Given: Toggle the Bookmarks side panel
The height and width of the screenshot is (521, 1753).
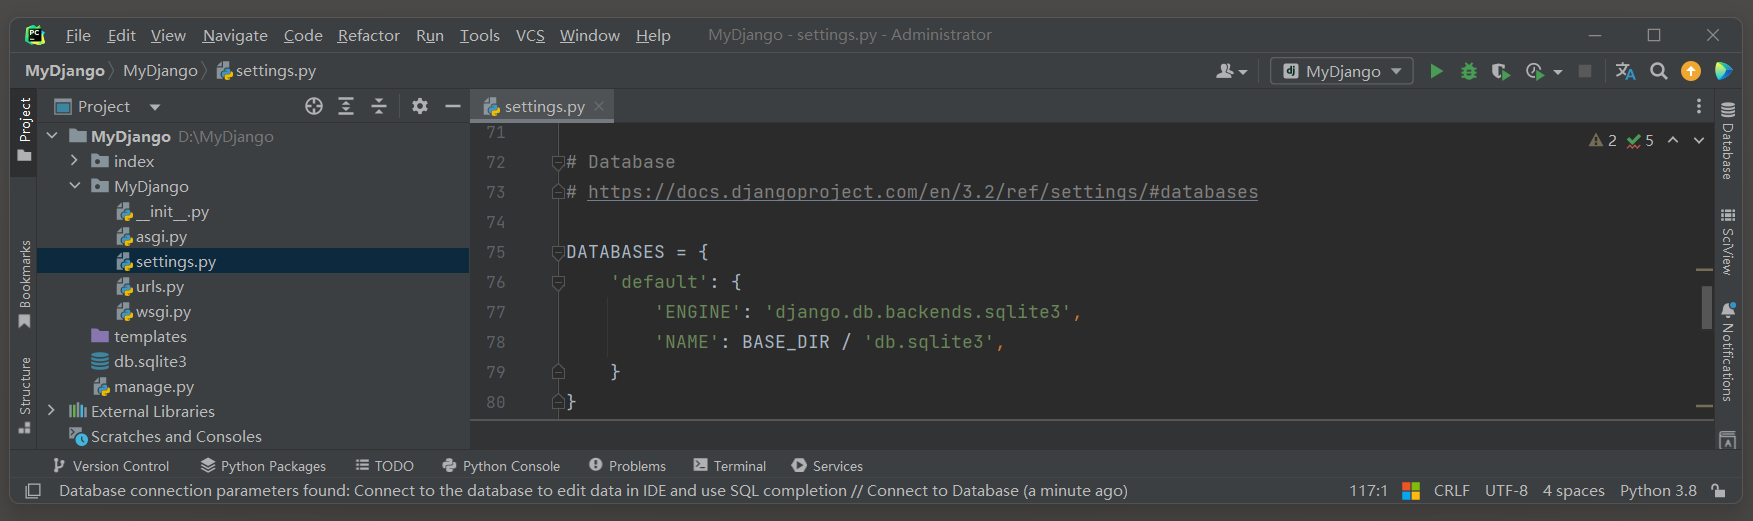Looking at the screenshot, I should [25, 284].
